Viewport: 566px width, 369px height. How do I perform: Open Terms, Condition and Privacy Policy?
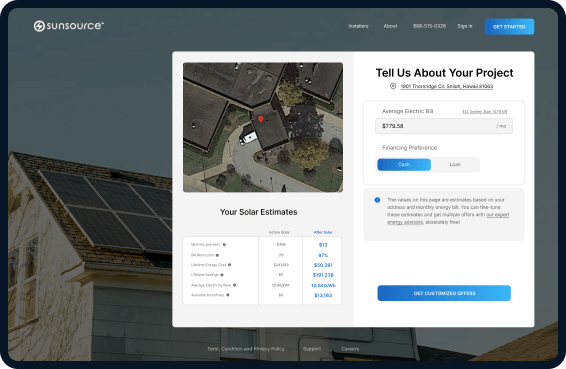(x=245, y=349)
